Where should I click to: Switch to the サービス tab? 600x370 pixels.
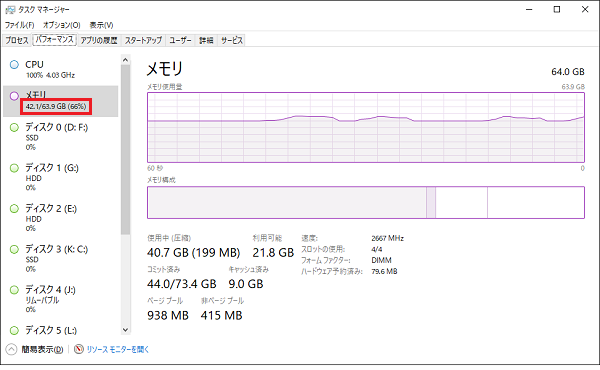(x=232, y=40)
